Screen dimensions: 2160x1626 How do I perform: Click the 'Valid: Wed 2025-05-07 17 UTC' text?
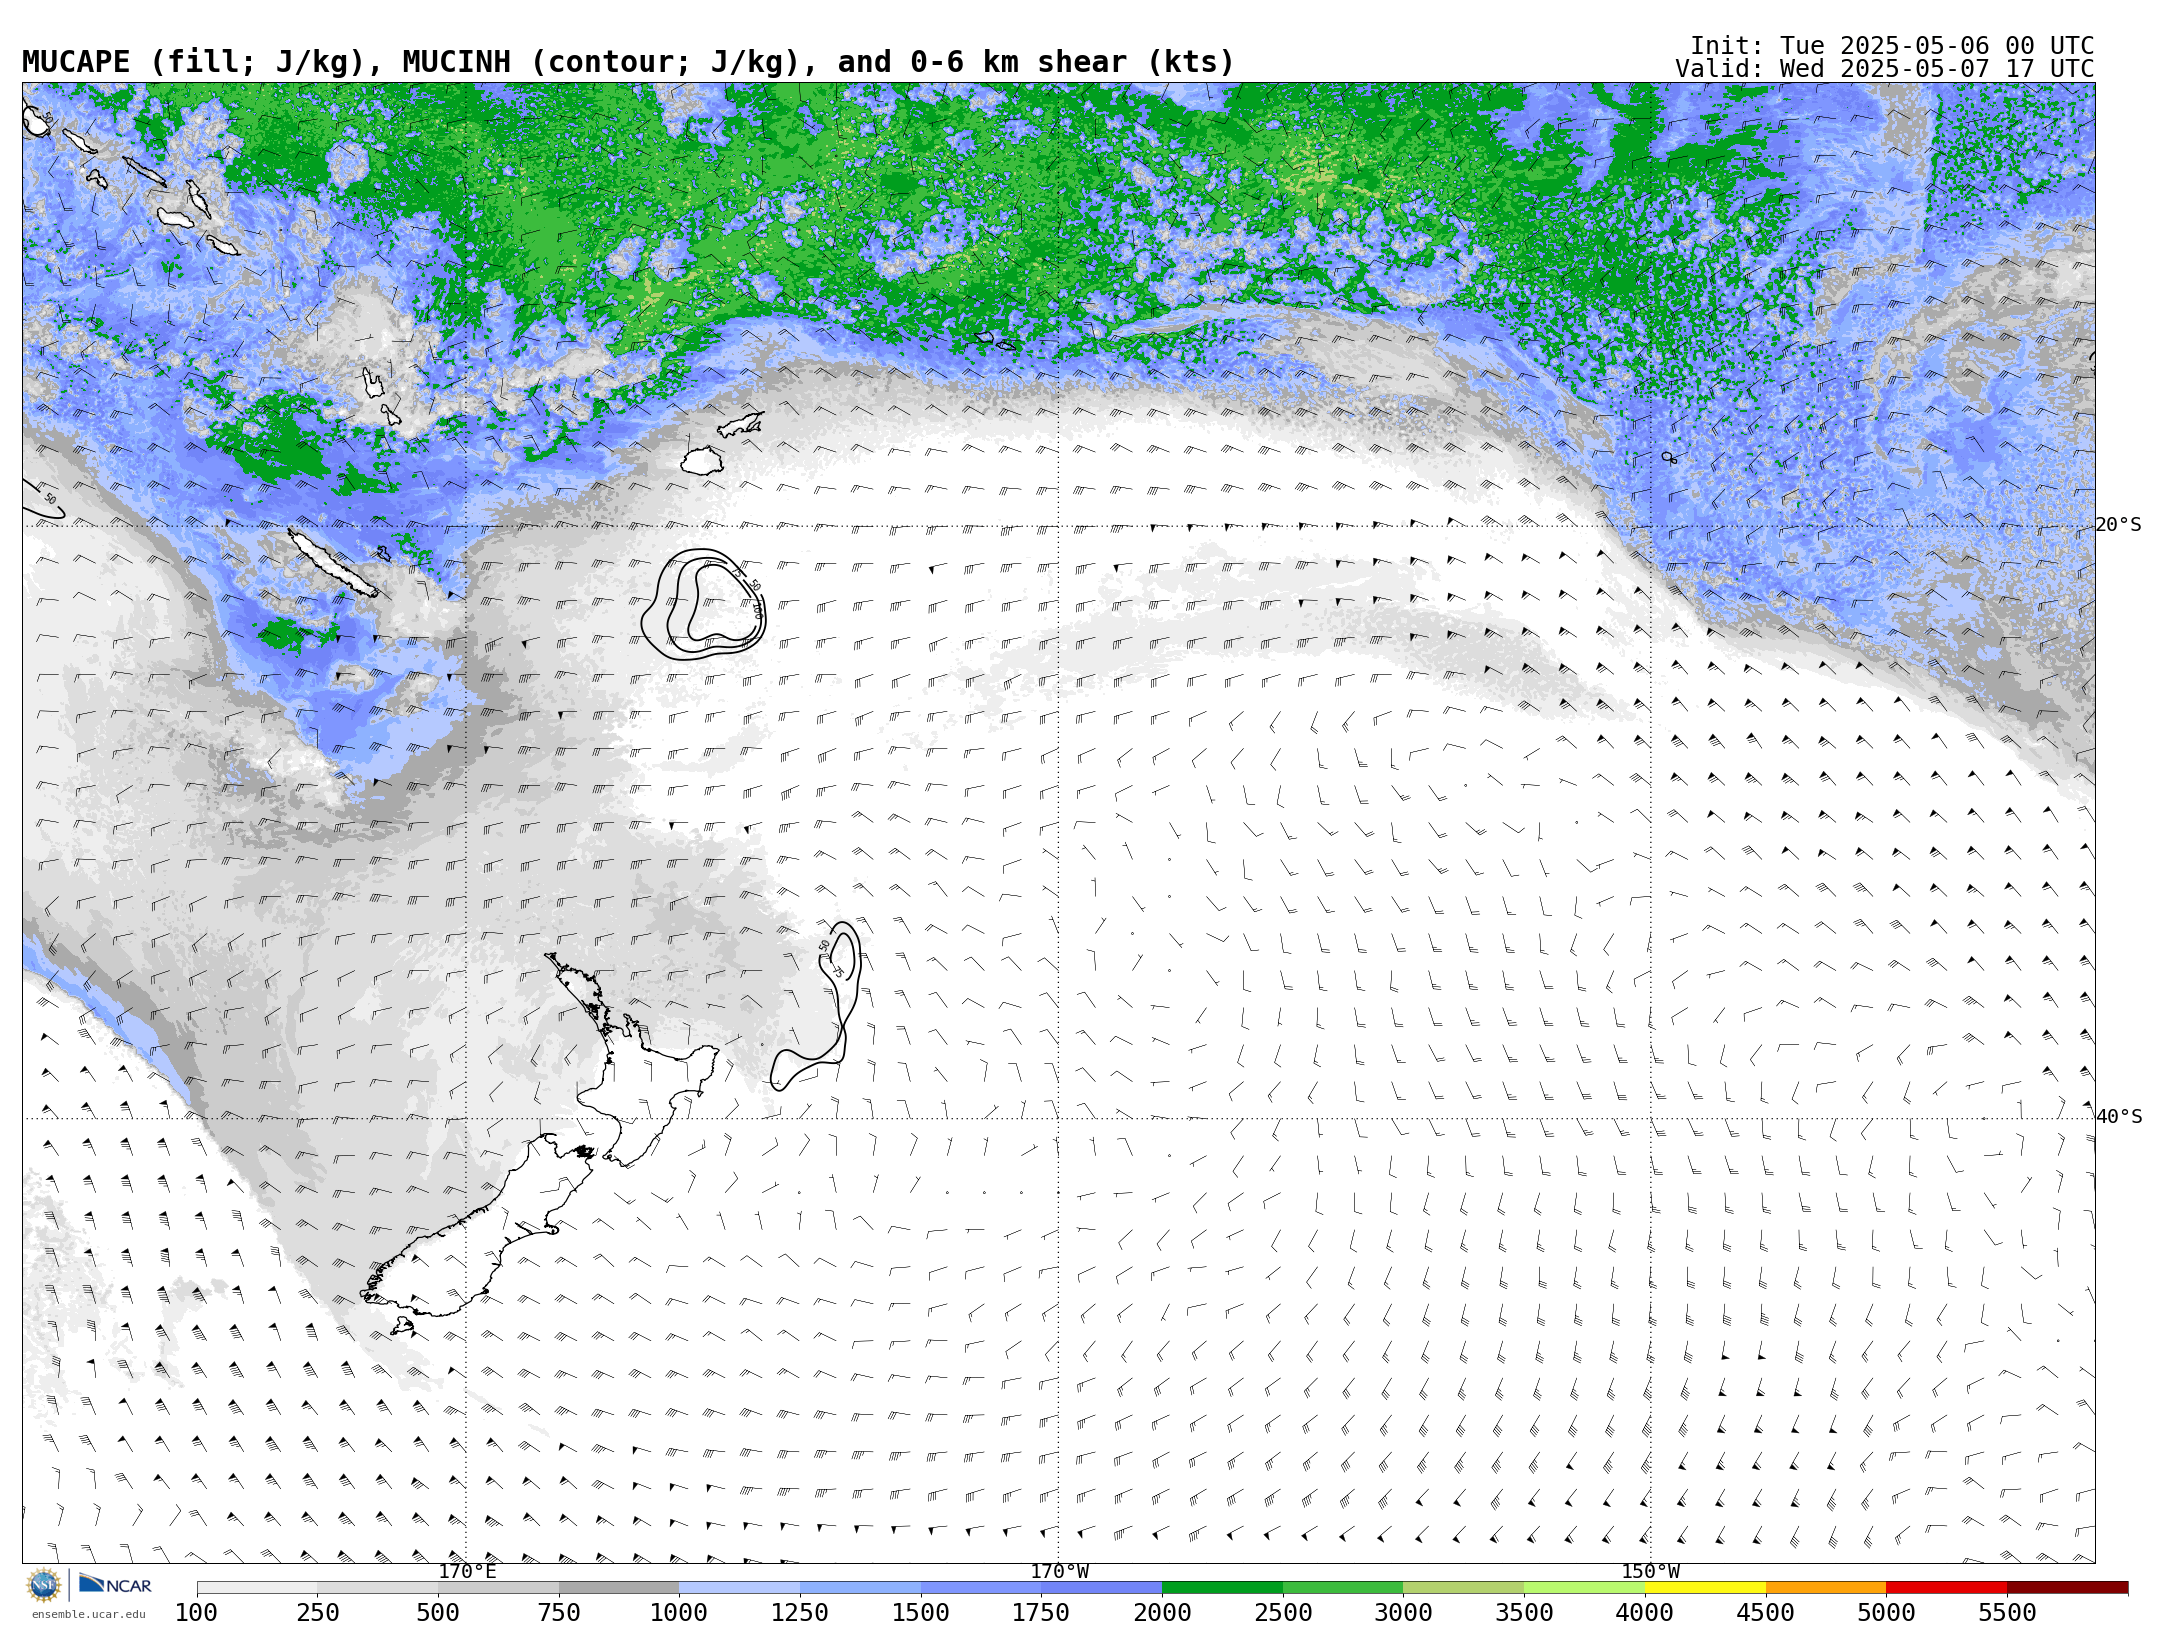pyautogui.click(x=1885, y=69)
